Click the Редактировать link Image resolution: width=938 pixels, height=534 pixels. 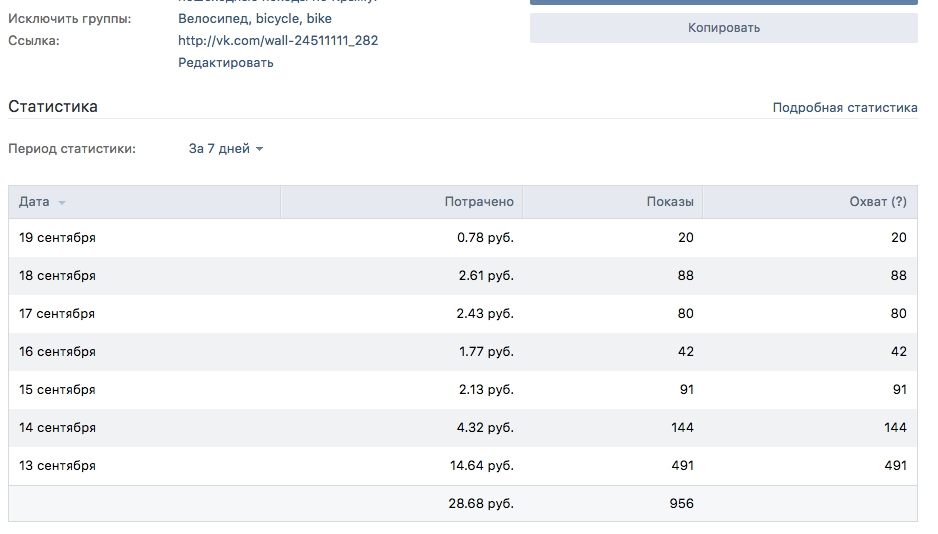coord(225,63)
